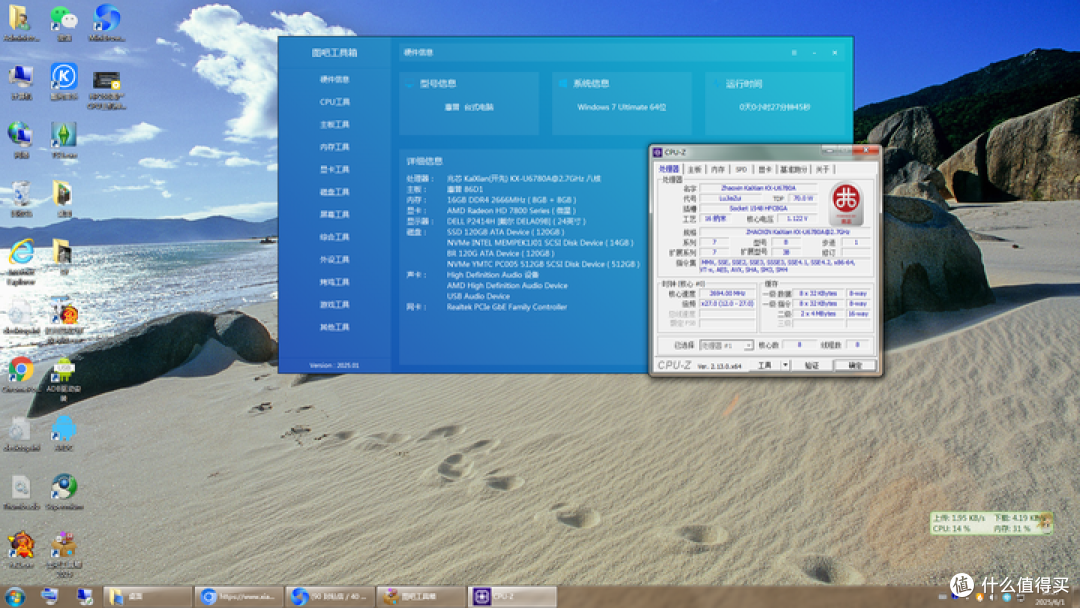The image size is (1080, 608).
Task: Open the Administrator folder icon on the desktop
Action: pos(21,23)
